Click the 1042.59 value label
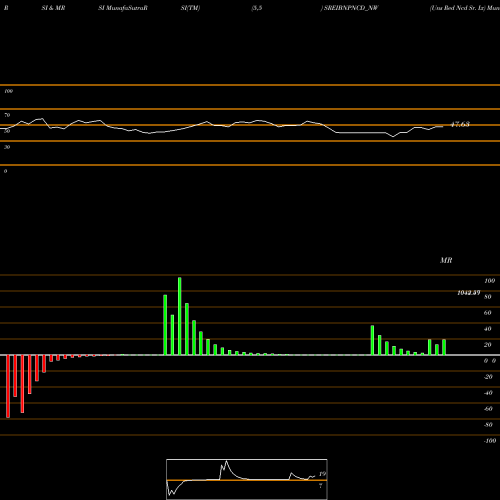Viewport: 500px width, 500px height. point(469,293)
